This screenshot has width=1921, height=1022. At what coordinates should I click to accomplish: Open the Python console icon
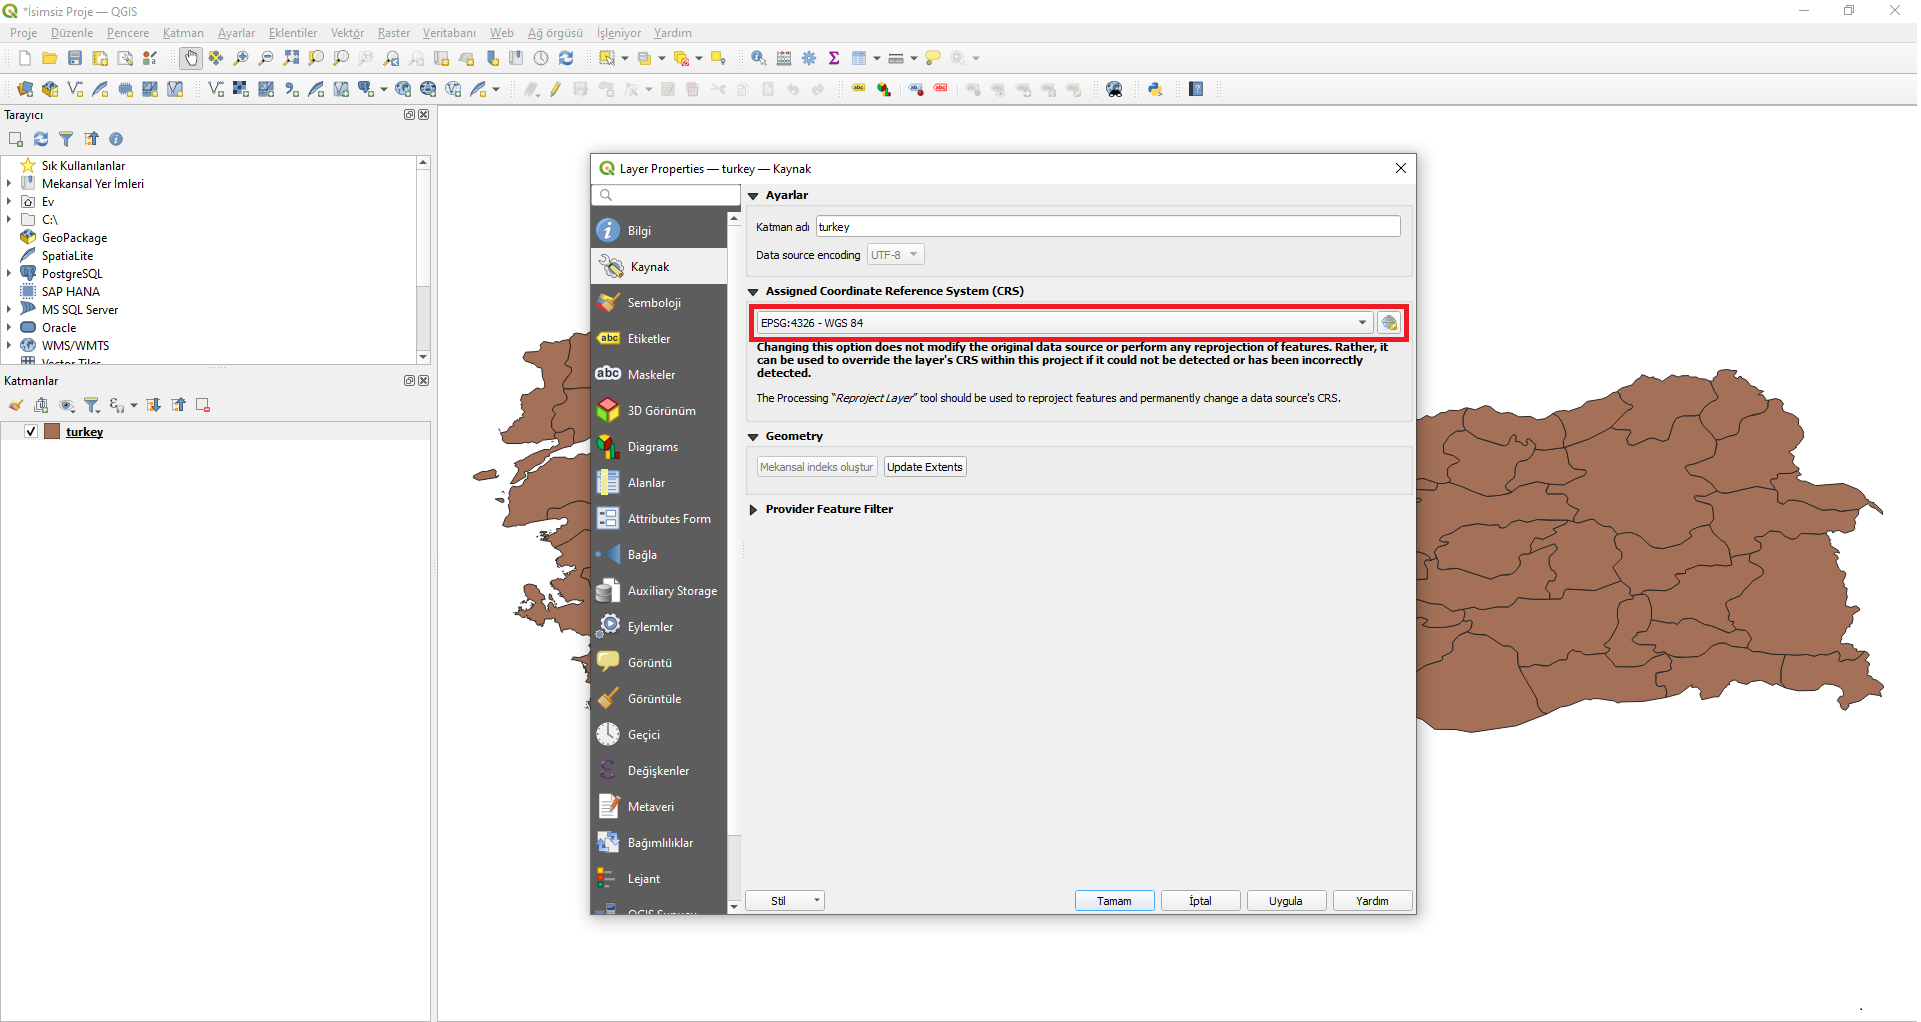click(1155, 89)
